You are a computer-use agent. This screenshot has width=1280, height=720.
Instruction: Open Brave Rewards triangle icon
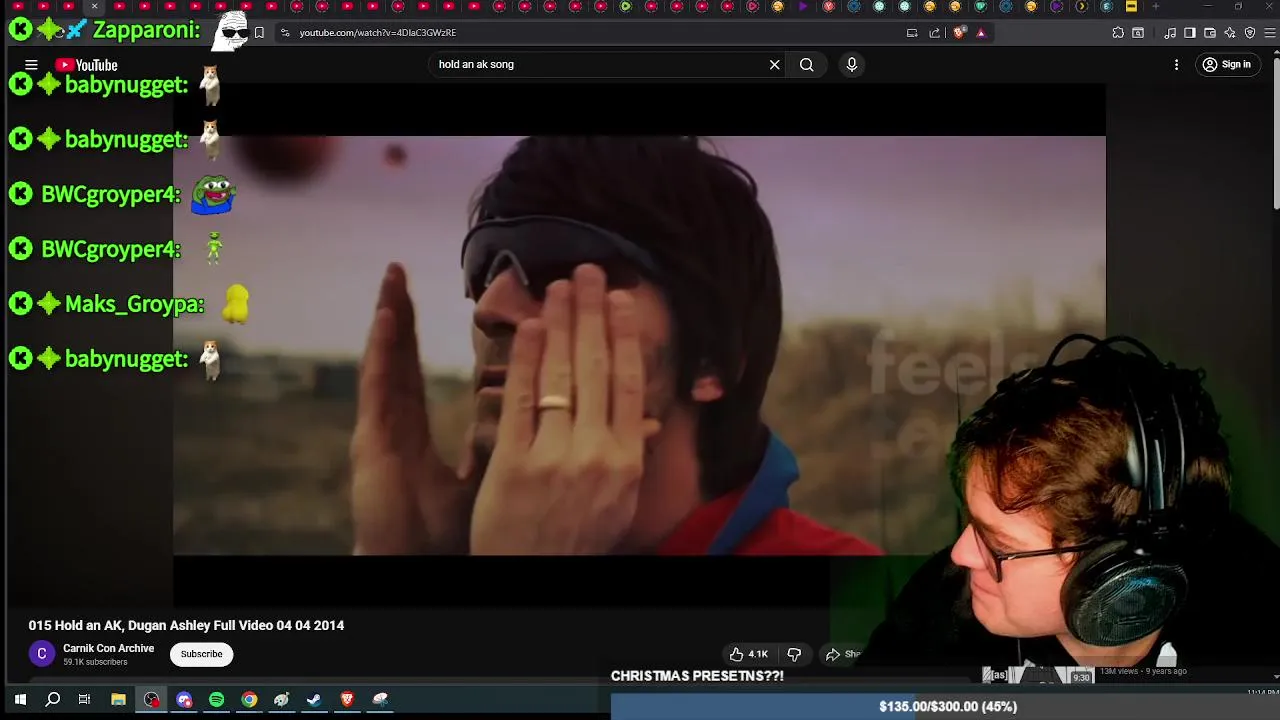tap(981, 33)
